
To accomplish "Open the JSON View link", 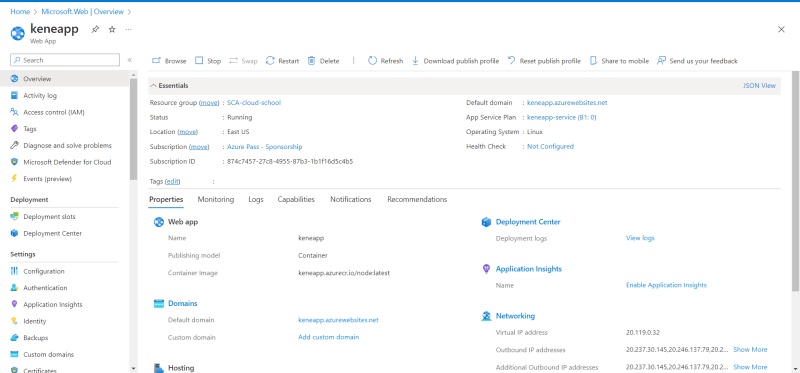I will tap(759, 86).
